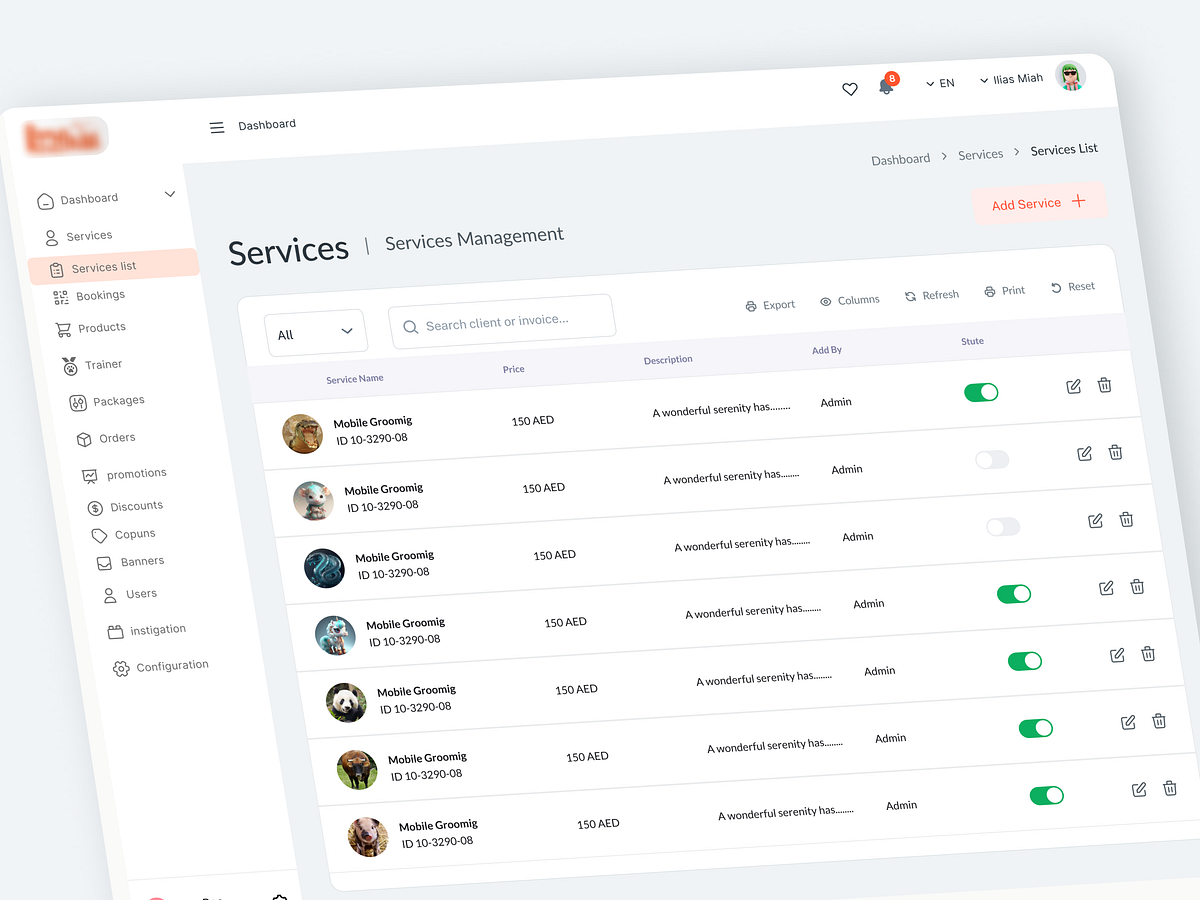
Task: Expand the Dashboard sidebar chevron
Action: click(x=170, y=194)
